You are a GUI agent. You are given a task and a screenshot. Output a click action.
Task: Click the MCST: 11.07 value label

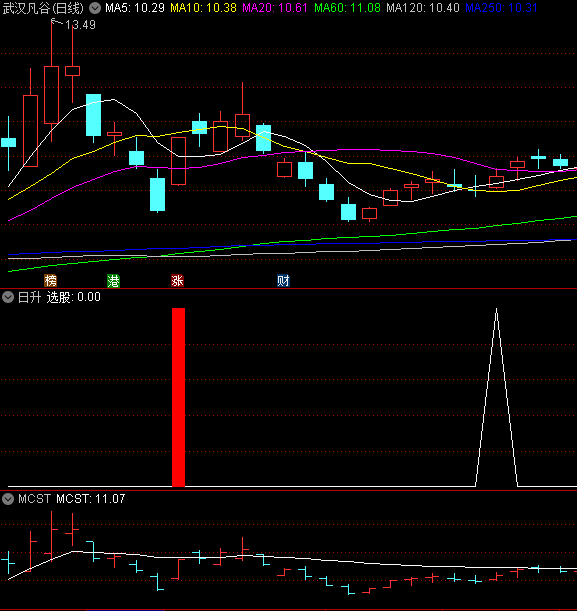pos(91,499)
